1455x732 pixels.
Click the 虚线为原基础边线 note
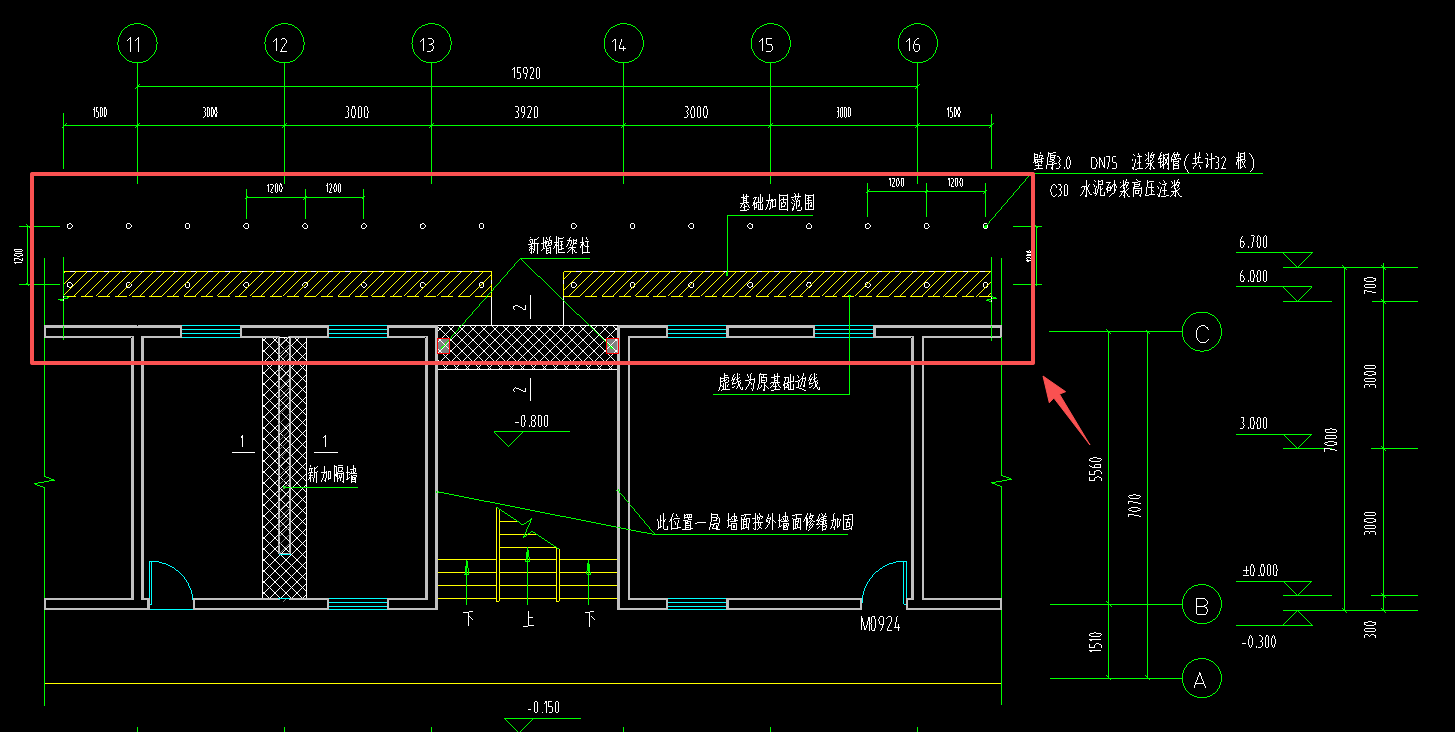pyautogui.click(x=768, y=383)
